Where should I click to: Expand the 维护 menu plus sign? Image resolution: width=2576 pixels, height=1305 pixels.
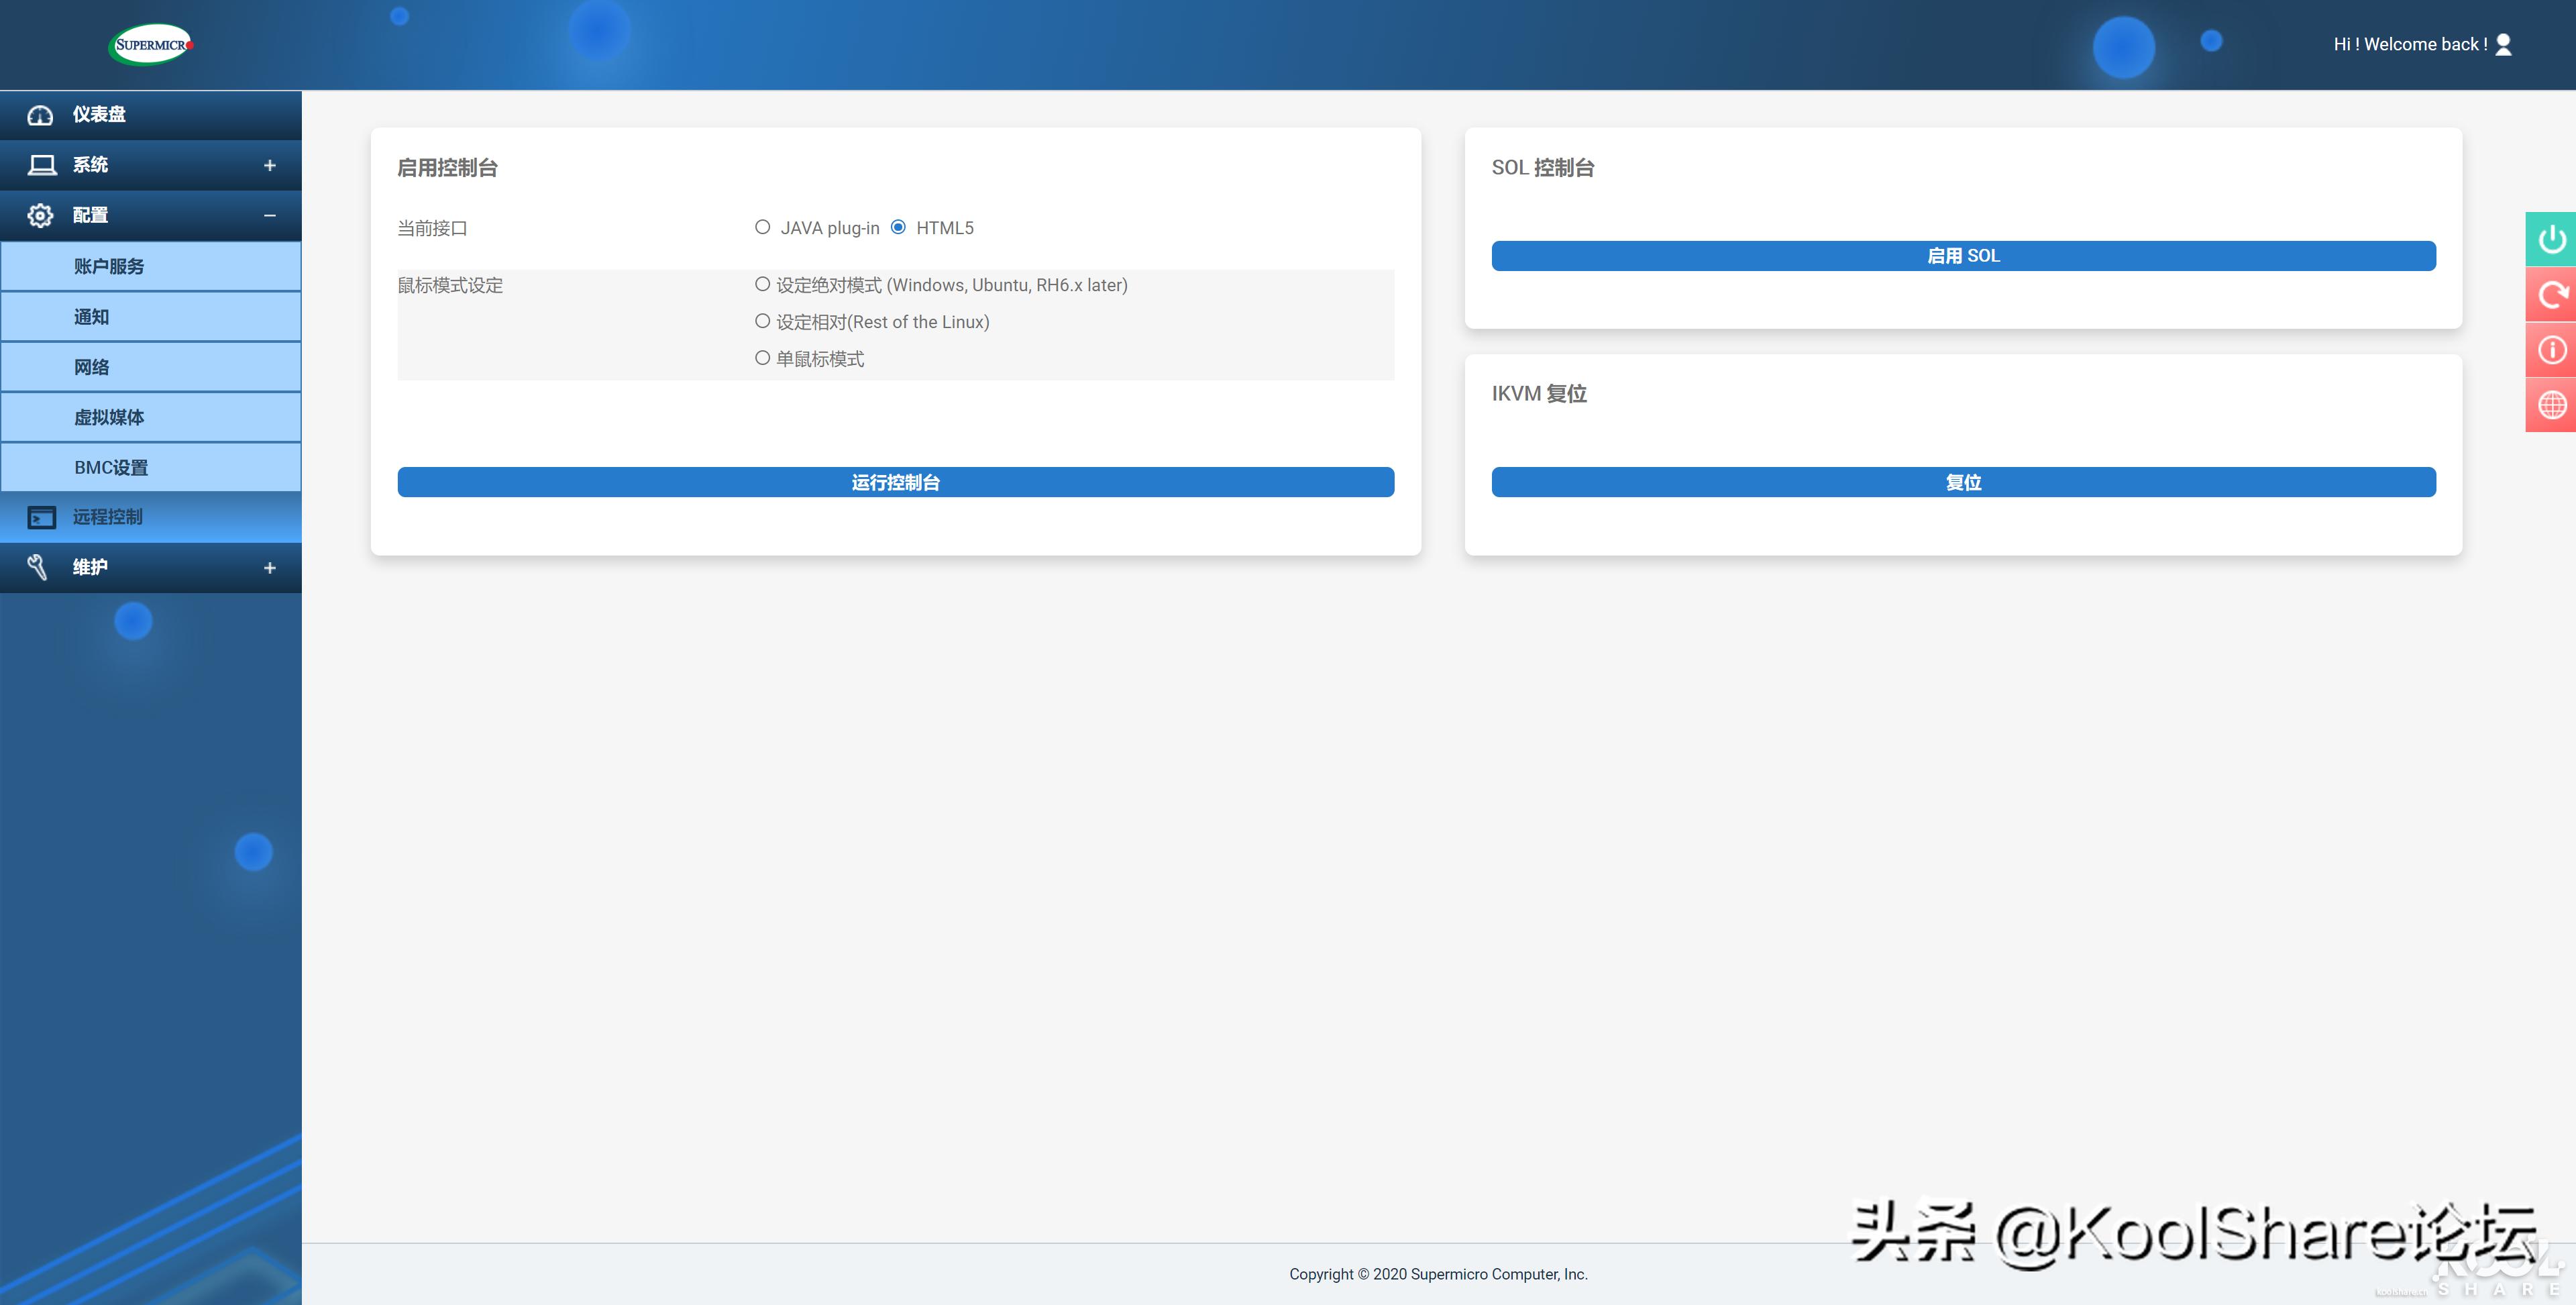click(x=269, y=568)
